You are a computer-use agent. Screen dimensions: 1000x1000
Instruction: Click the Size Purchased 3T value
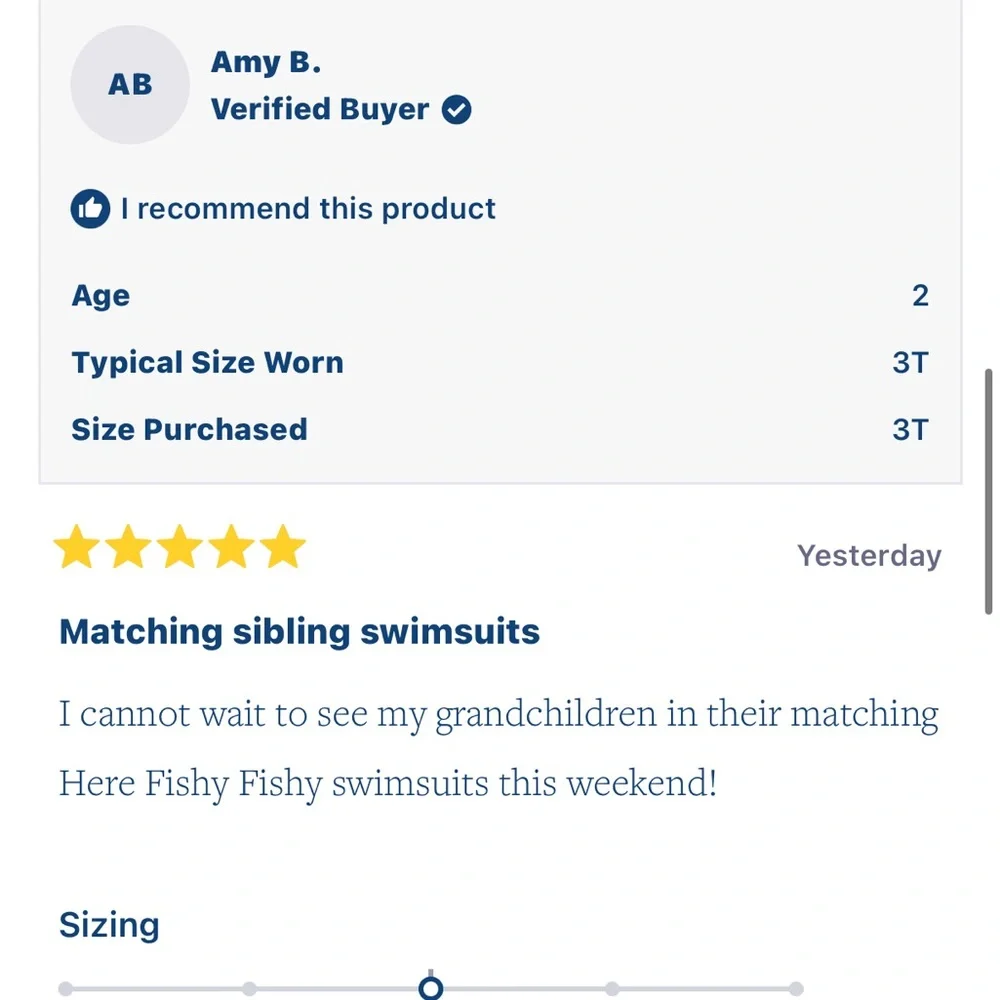click(x=911, y=430)
